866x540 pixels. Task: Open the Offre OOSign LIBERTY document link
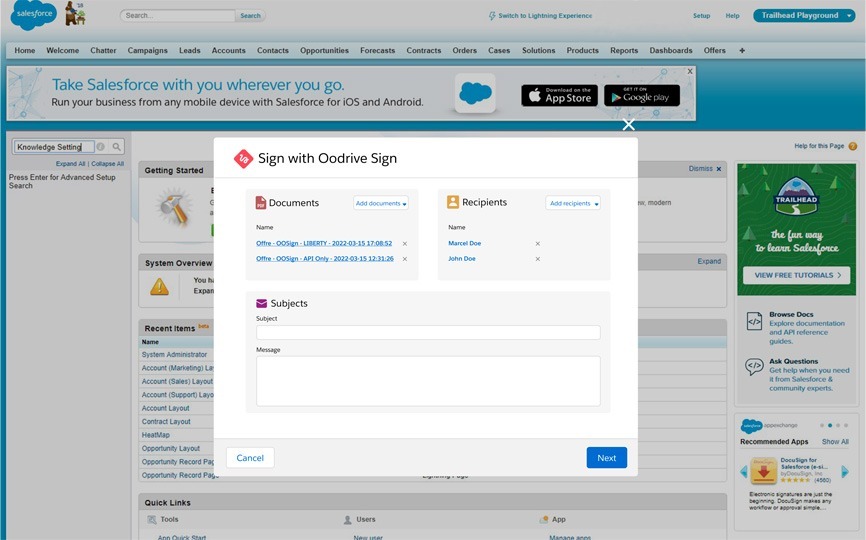pyautogui.click(x=324, y=243)
